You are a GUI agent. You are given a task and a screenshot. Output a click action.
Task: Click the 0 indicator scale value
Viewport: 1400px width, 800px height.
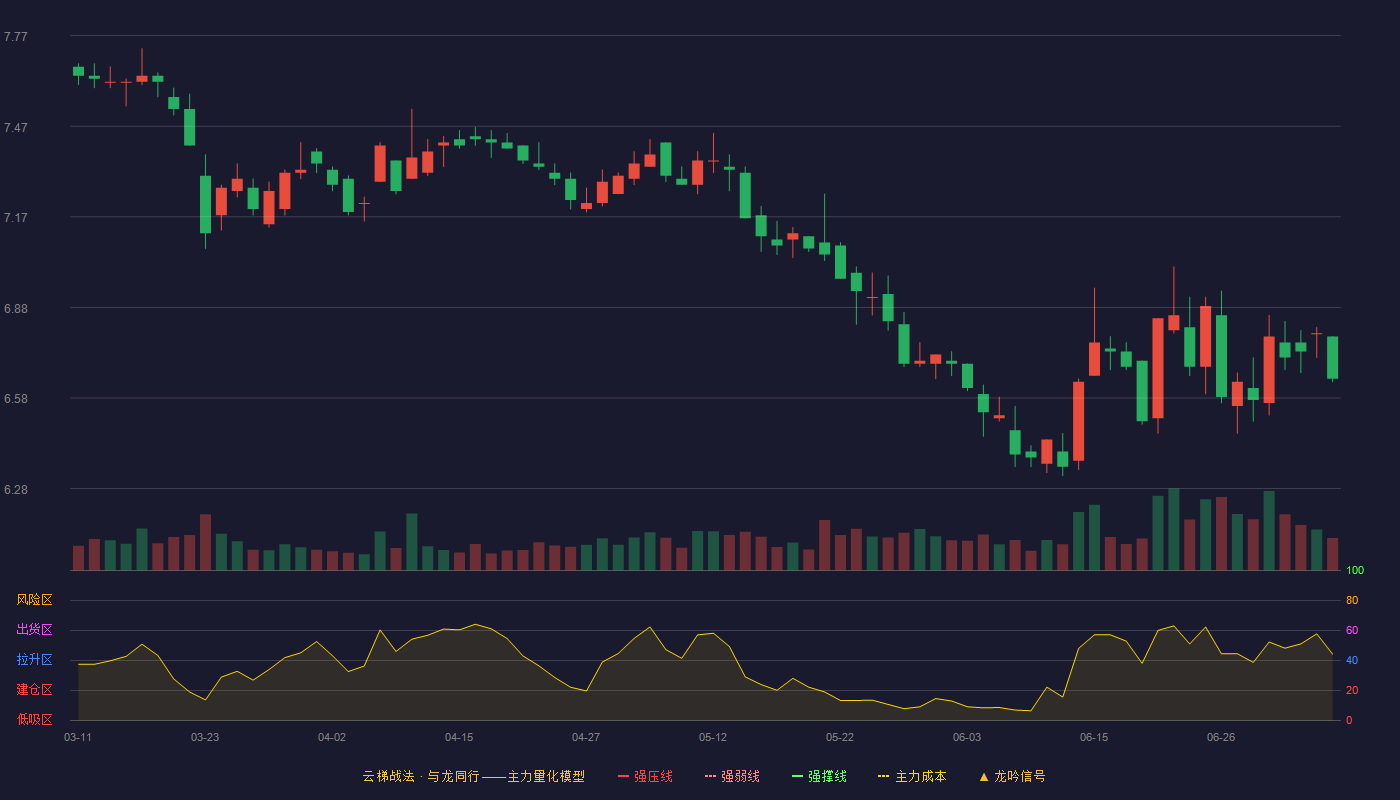[1349, 720]
